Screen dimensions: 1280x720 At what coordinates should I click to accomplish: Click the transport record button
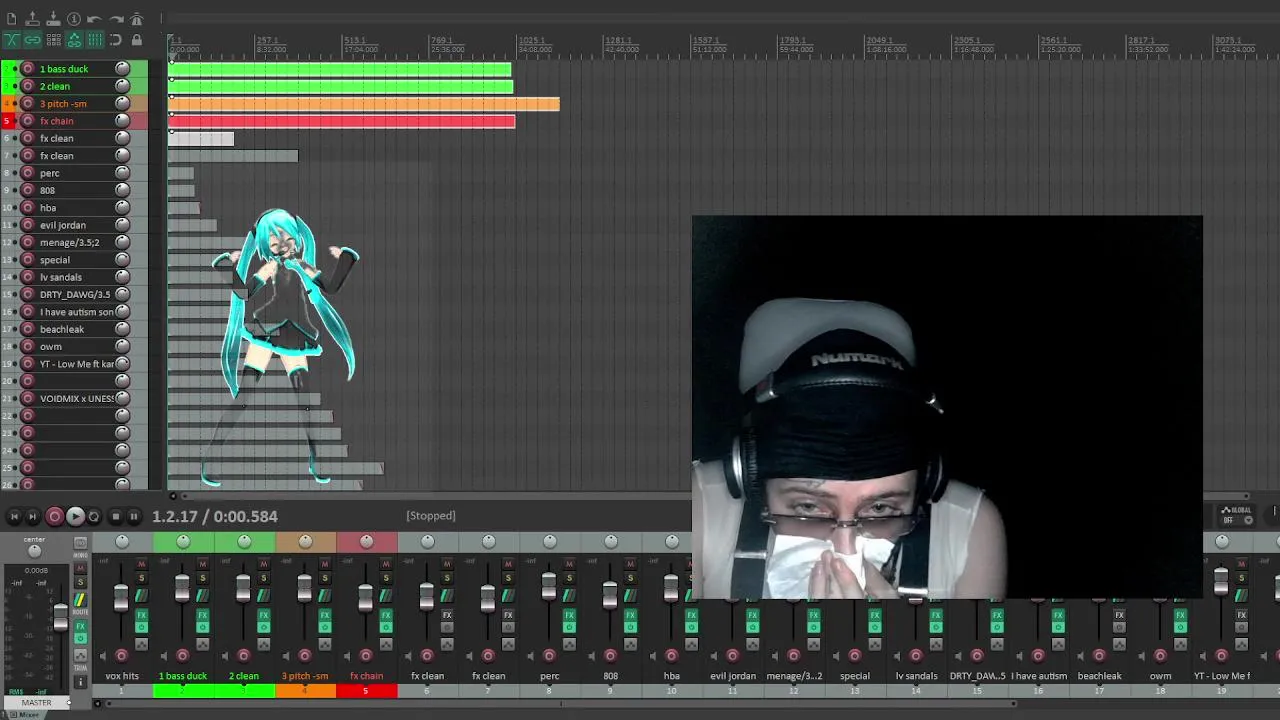[55, 516]
